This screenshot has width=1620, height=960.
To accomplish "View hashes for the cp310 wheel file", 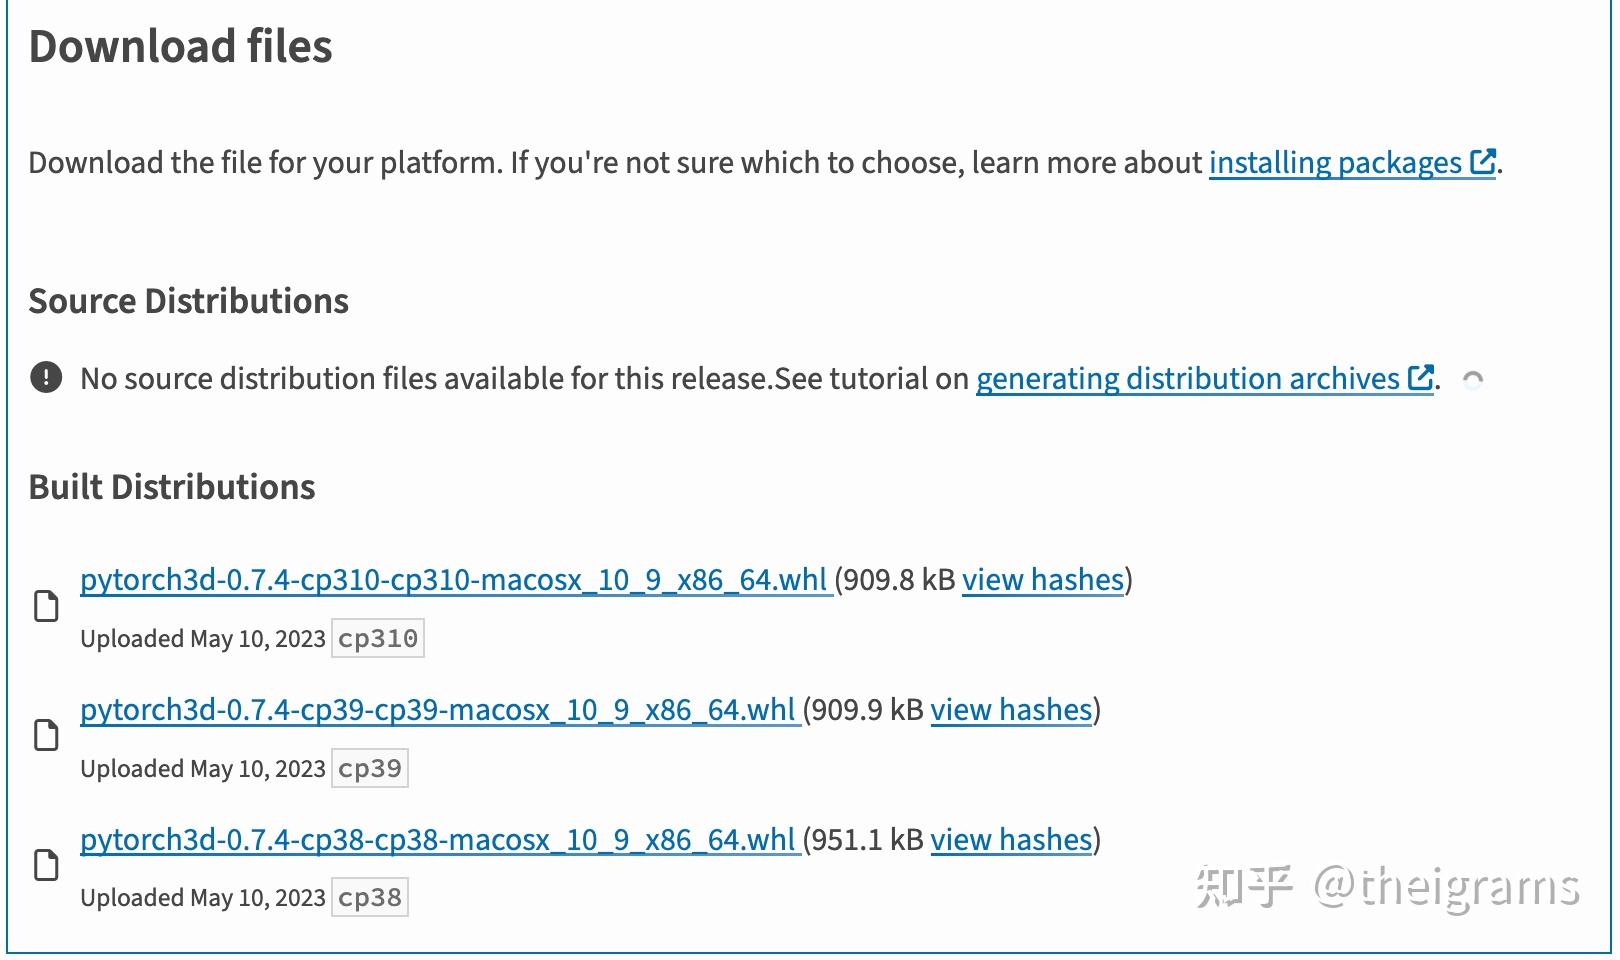I will click(1041, 579).
